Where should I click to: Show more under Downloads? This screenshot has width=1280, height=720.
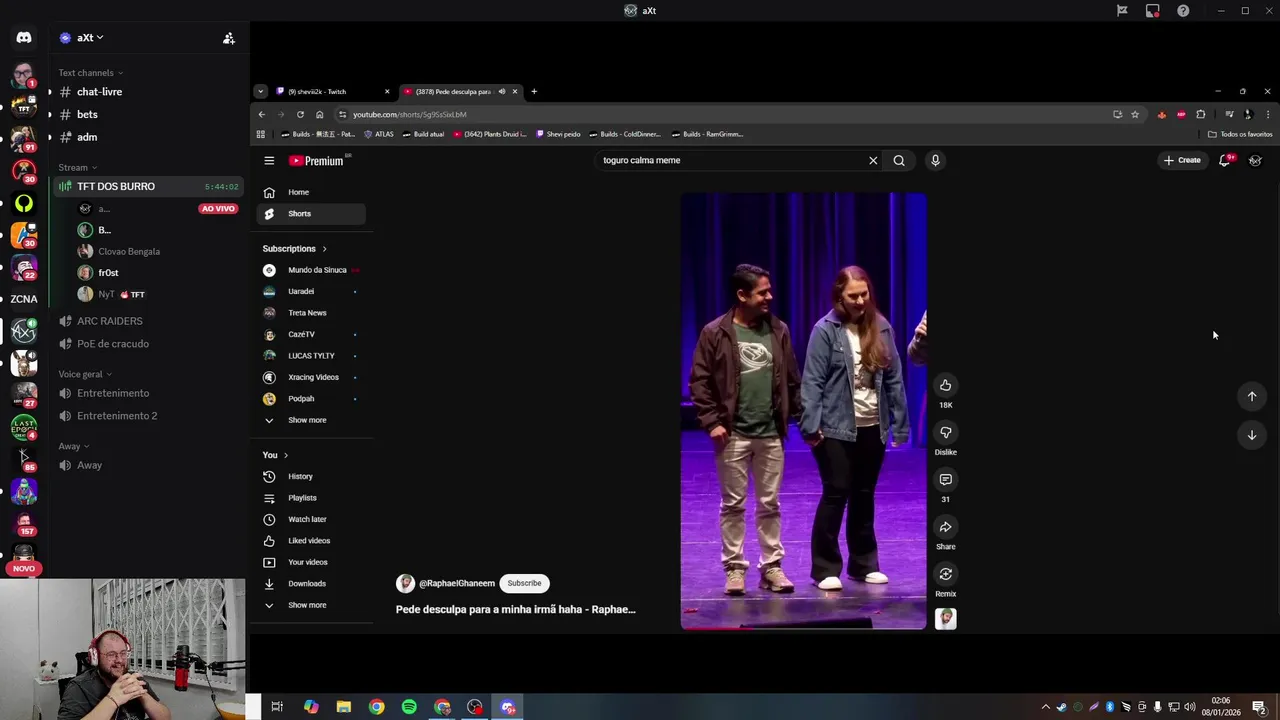[307, 605]
